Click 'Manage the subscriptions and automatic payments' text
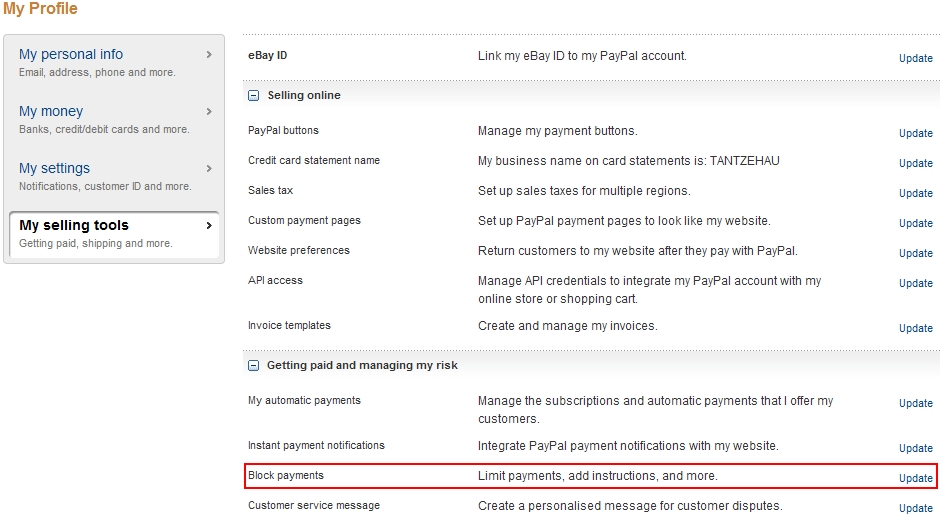The height and width of the screenshot is (520, 940). (655, 410)
